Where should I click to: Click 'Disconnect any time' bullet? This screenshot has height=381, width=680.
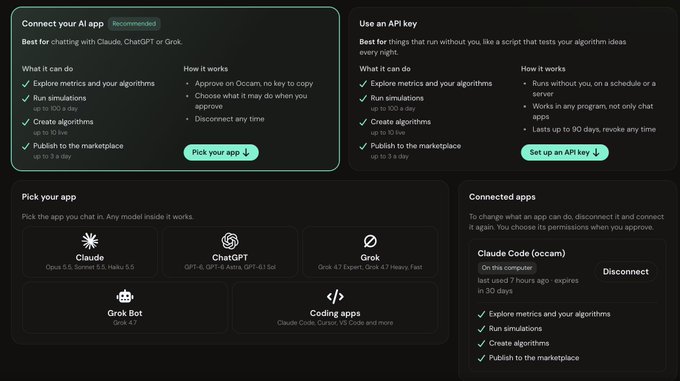coord(229,119)
